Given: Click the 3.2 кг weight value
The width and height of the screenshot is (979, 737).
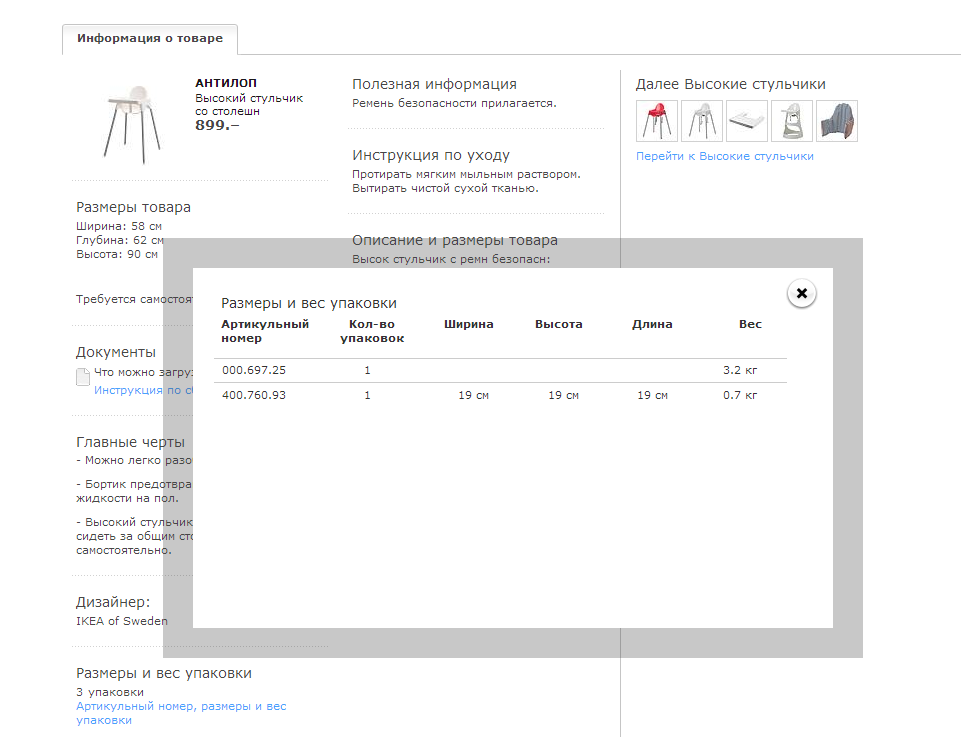Looking at the screenshot, I should (740, 370).
